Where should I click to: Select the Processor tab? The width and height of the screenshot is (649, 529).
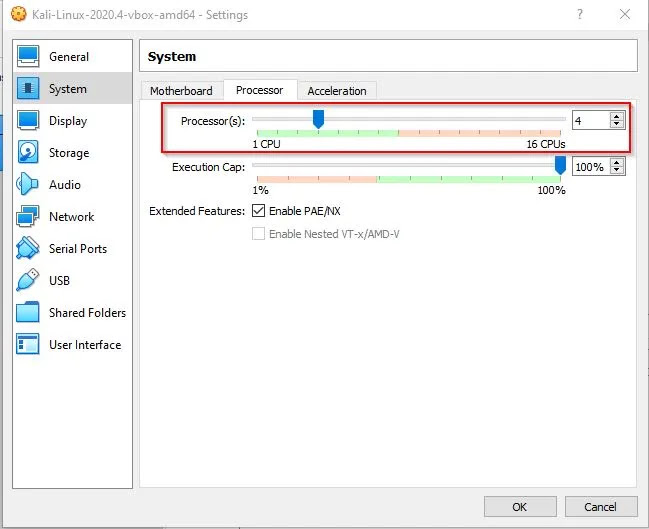(260, 90)
